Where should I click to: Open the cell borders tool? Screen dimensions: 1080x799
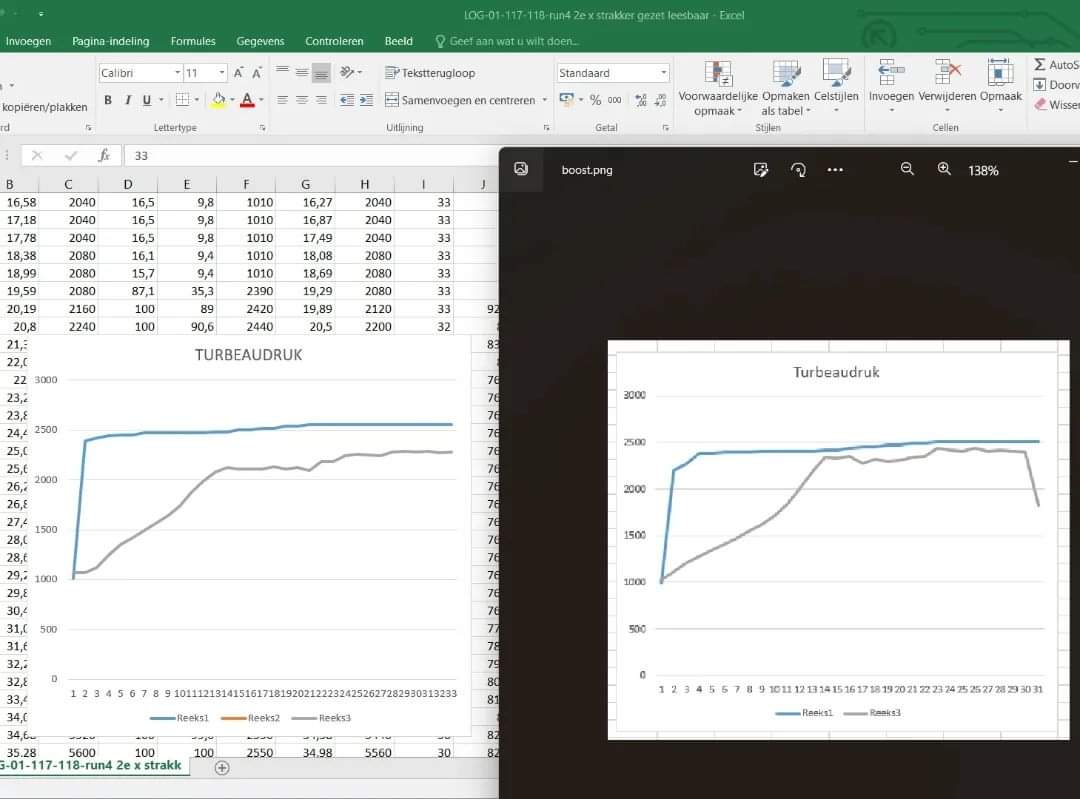[x=183, y=100]
